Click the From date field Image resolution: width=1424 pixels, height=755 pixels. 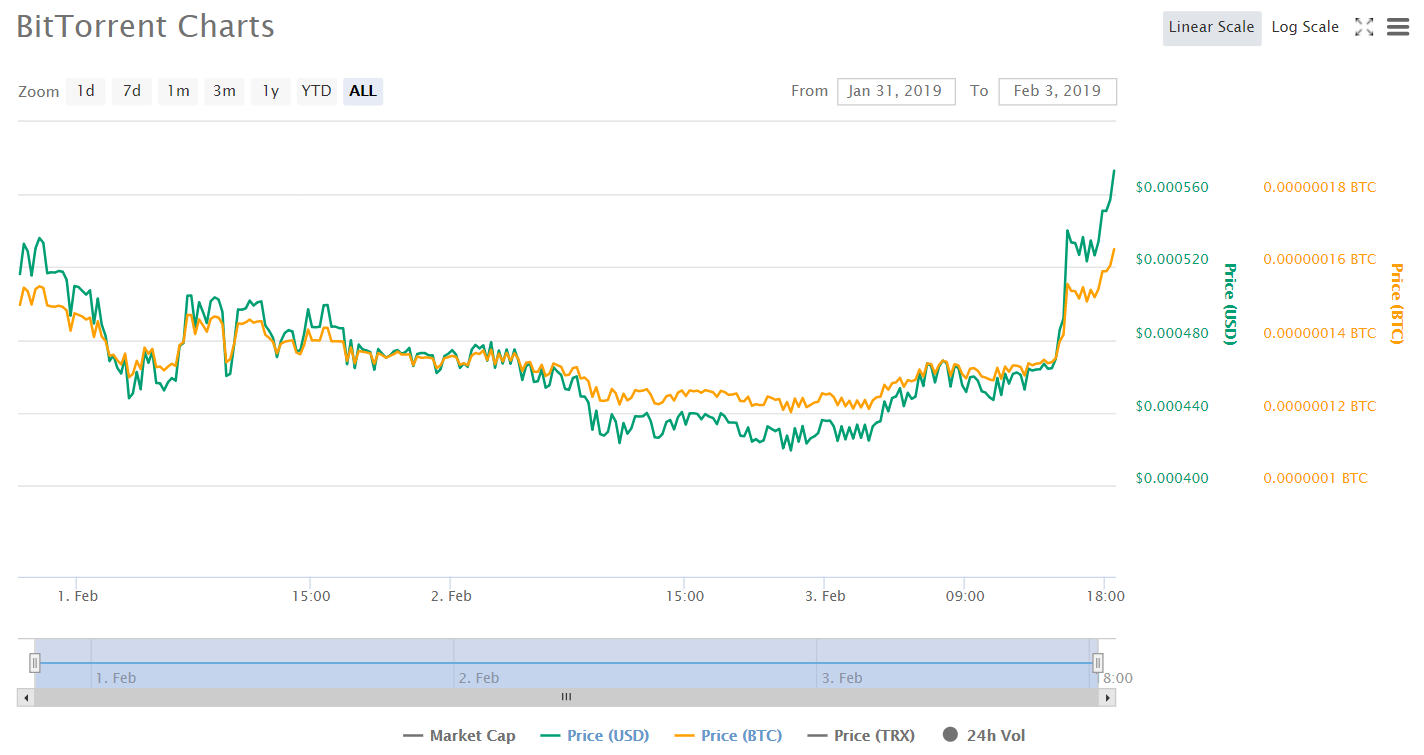click(895, 91)
